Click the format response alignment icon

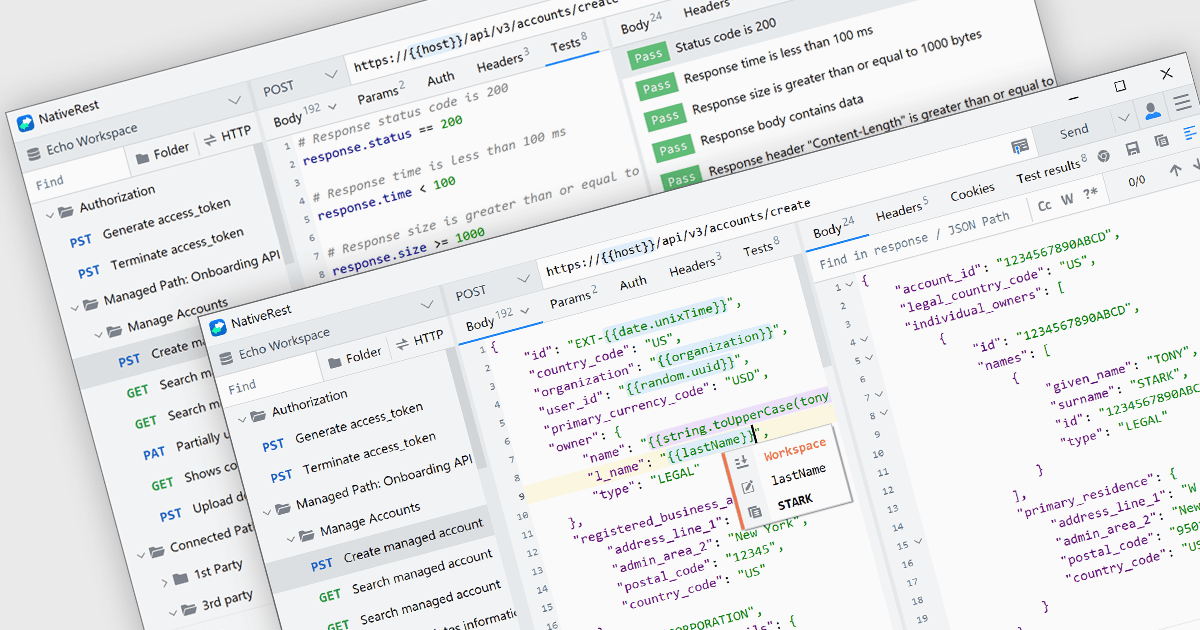coord(1189,134)
